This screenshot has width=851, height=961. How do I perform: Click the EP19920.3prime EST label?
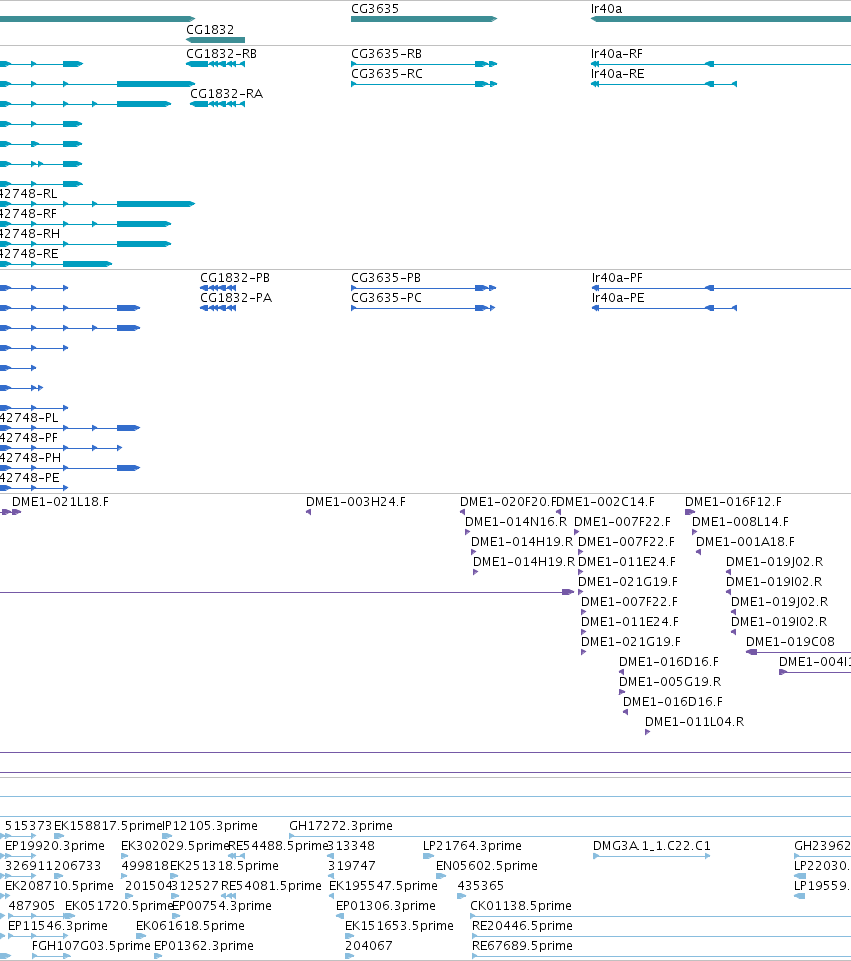click(x=55, y=846)
